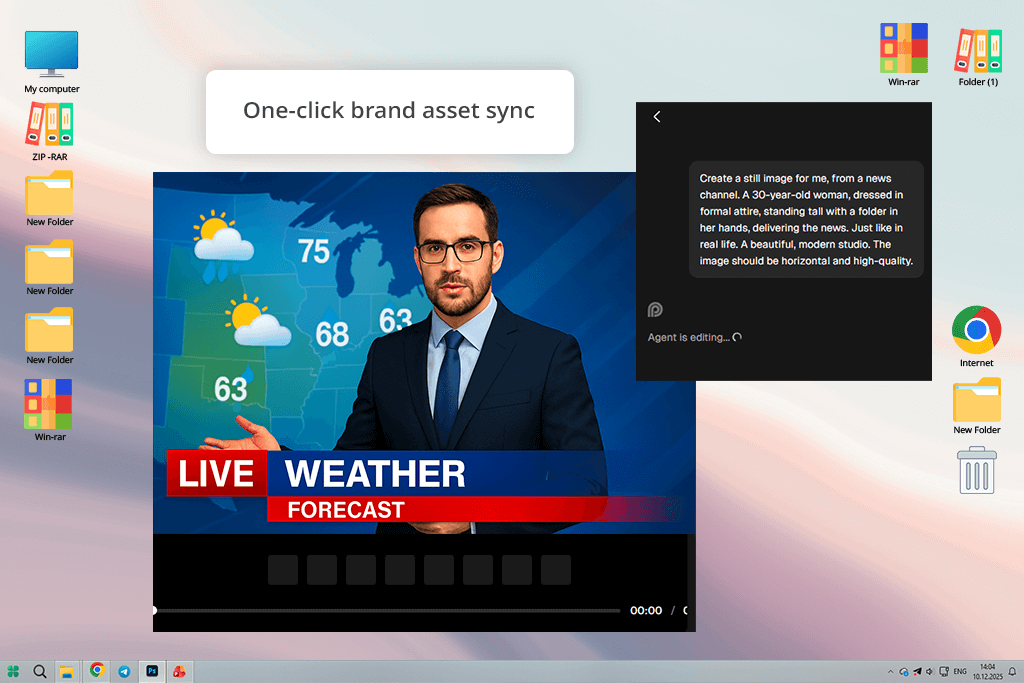Click the cloud sync icon in system tray

[x=904, y=672]
